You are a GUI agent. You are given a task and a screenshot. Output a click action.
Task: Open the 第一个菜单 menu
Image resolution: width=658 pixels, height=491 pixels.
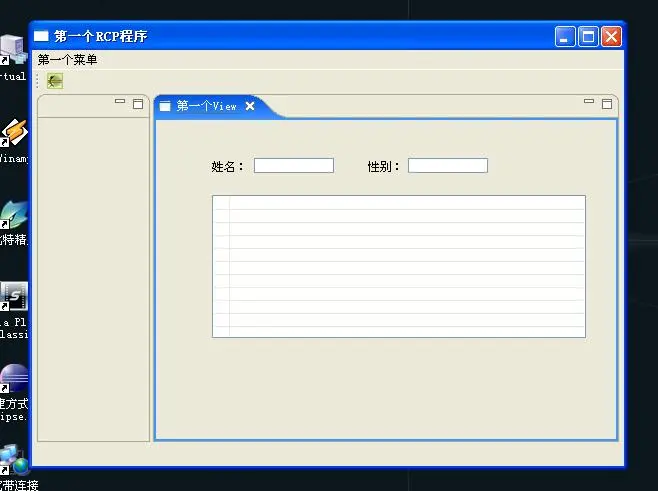point(68,60)
